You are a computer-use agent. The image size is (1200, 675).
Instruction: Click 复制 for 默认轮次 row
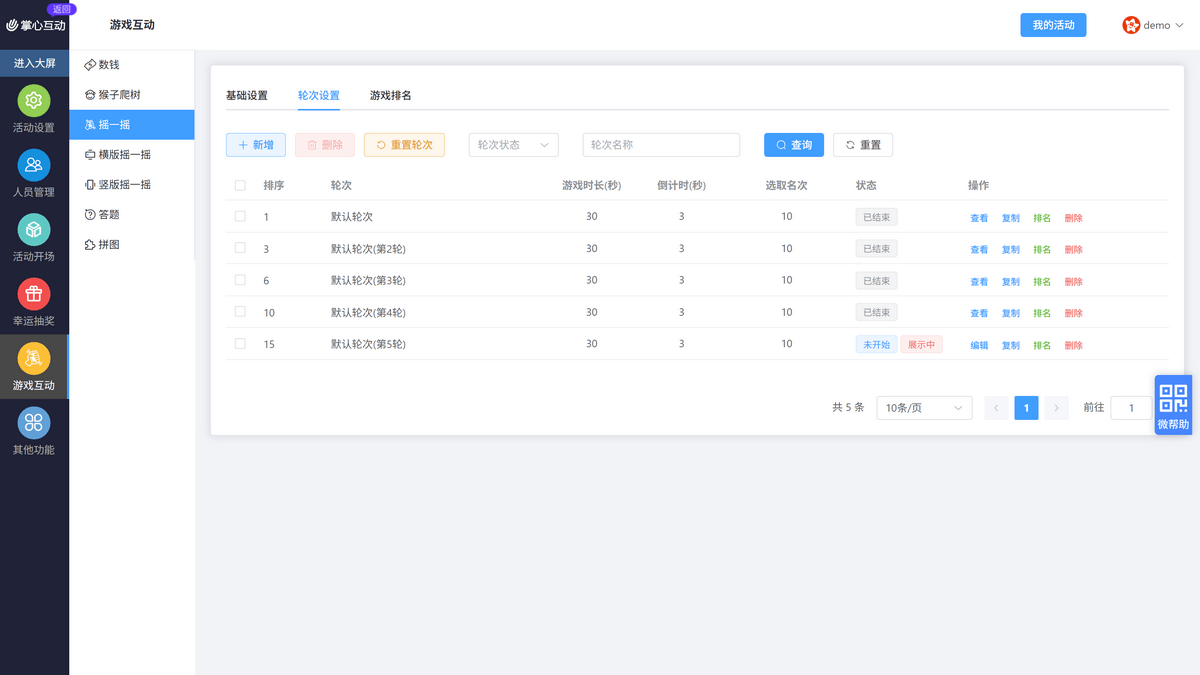[1011, 218]
